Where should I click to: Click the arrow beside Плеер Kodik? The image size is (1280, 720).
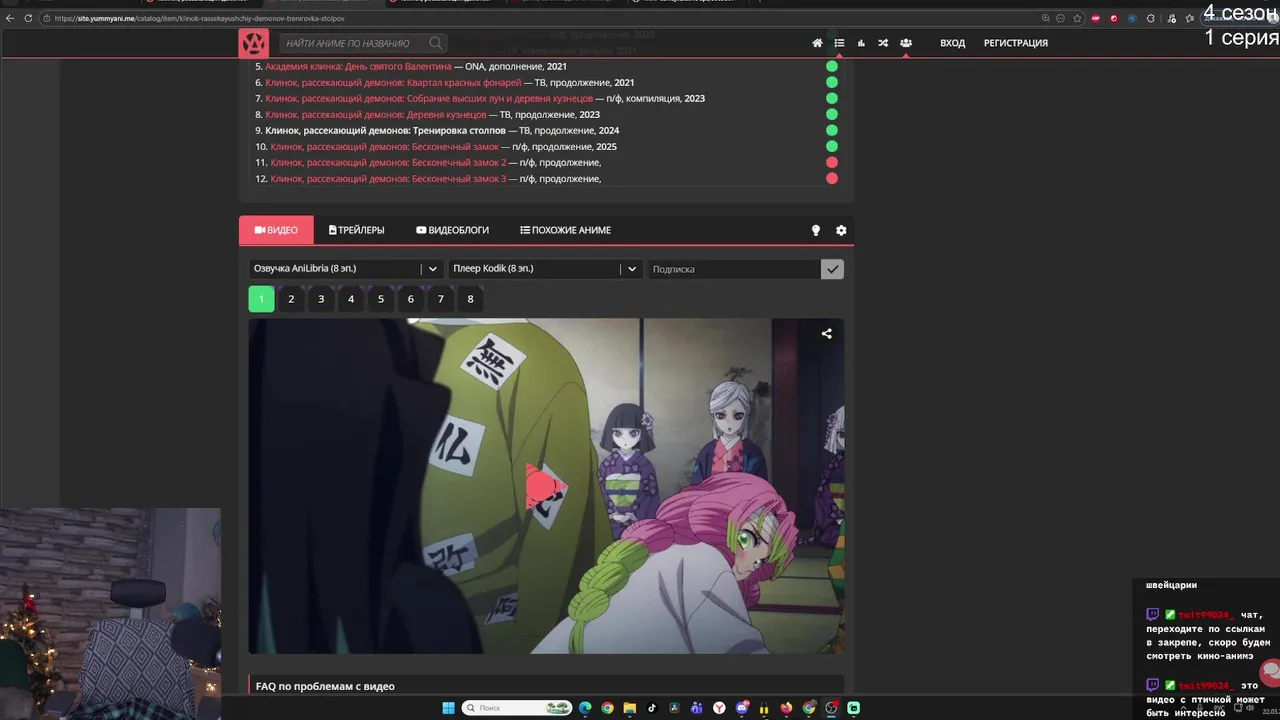point(632,269)
